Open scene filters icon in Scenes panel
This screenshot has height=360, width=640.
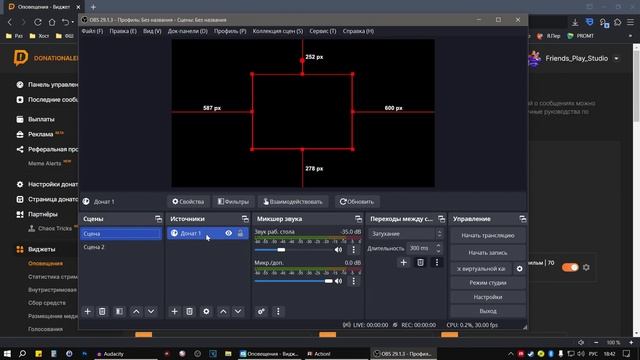(119, 311)
